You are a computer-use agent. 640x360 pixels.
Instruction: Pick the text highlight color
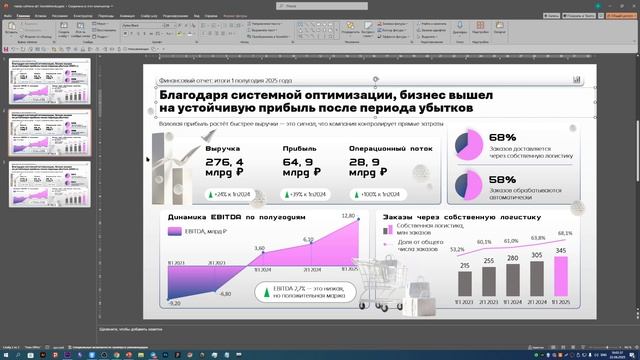180,33
